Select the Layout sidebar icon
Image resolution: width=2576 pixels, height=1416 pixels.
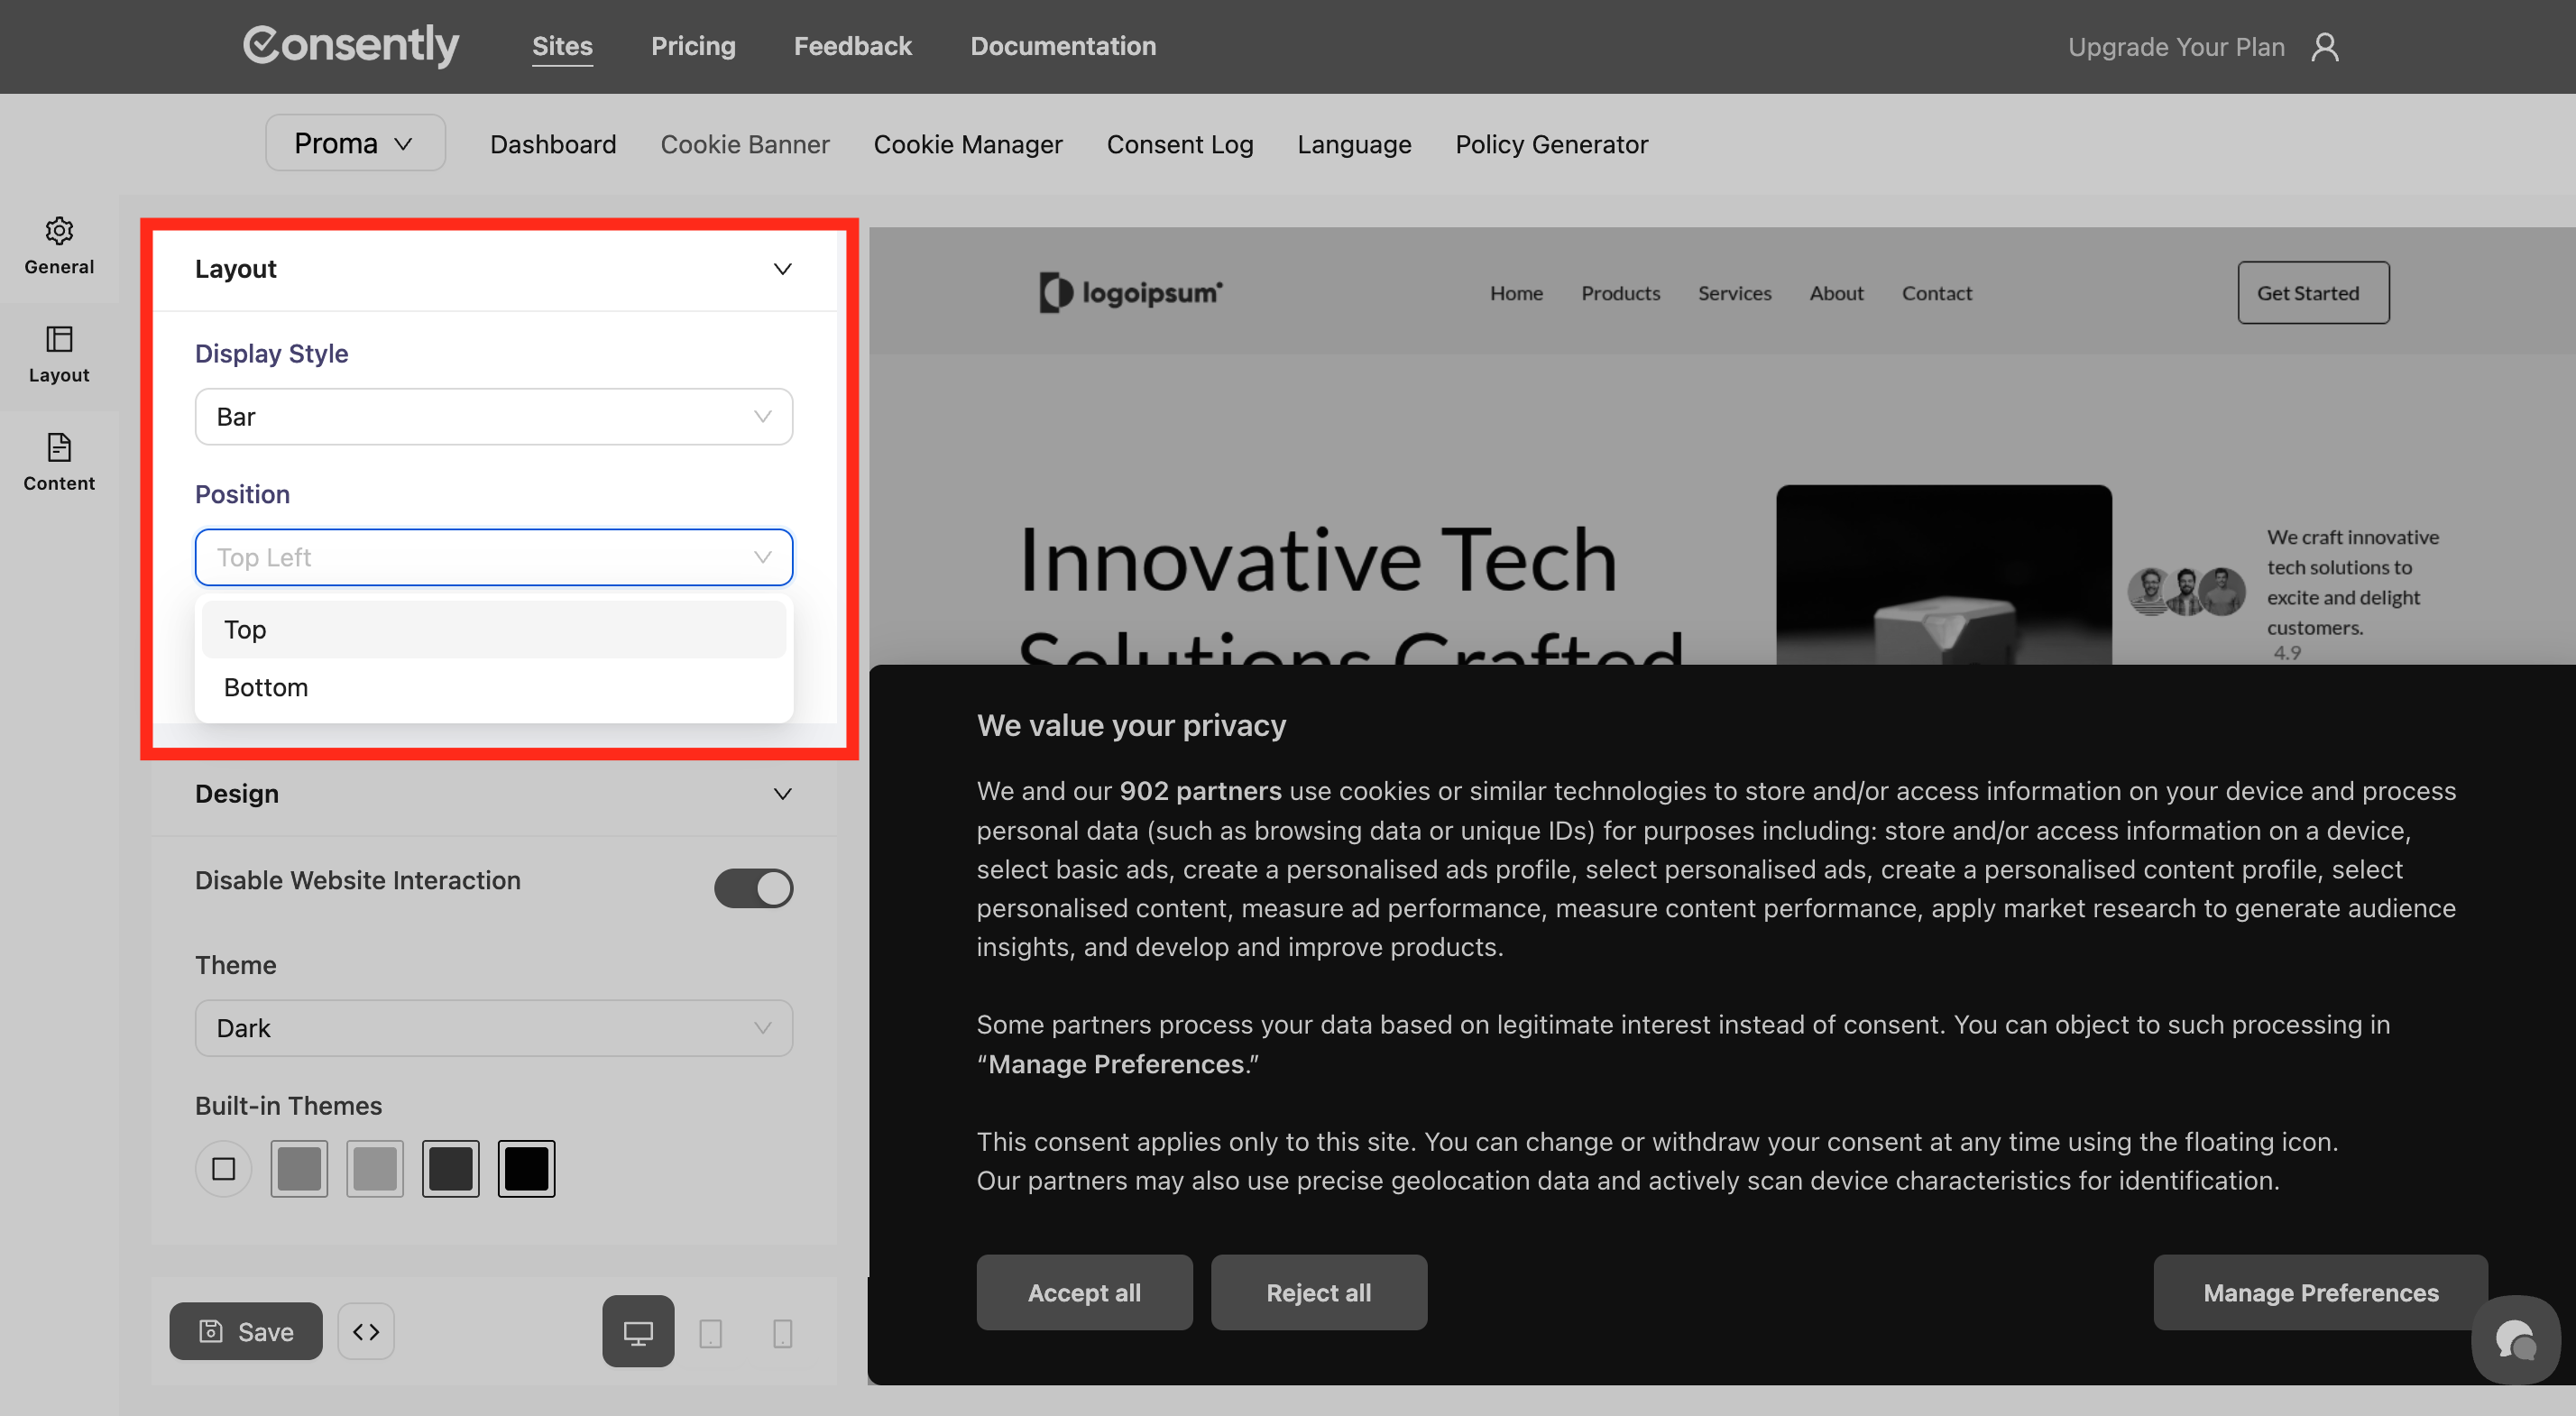[x=59, y=356]
